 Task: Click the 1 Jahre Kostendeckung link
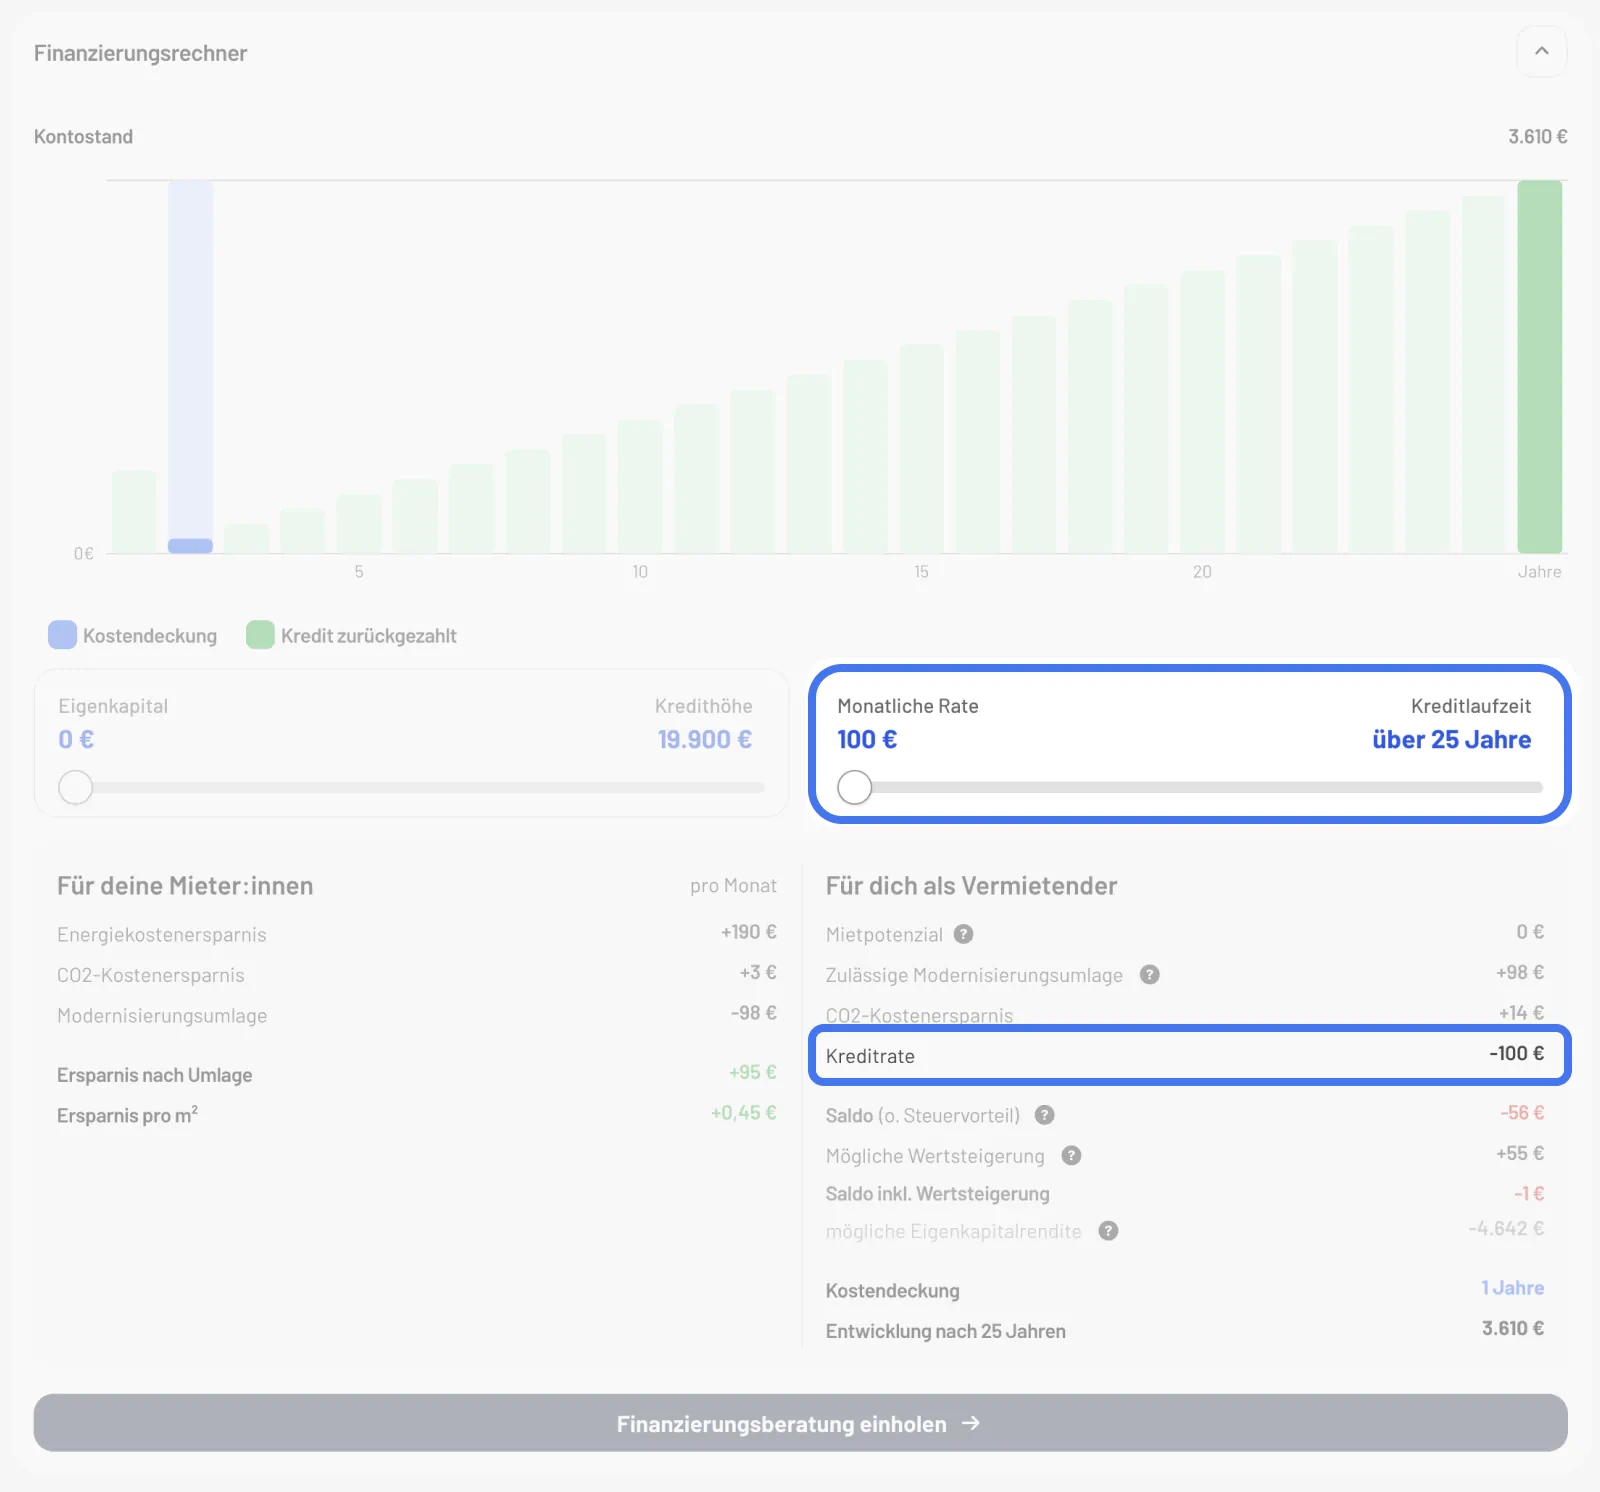1512,1288
